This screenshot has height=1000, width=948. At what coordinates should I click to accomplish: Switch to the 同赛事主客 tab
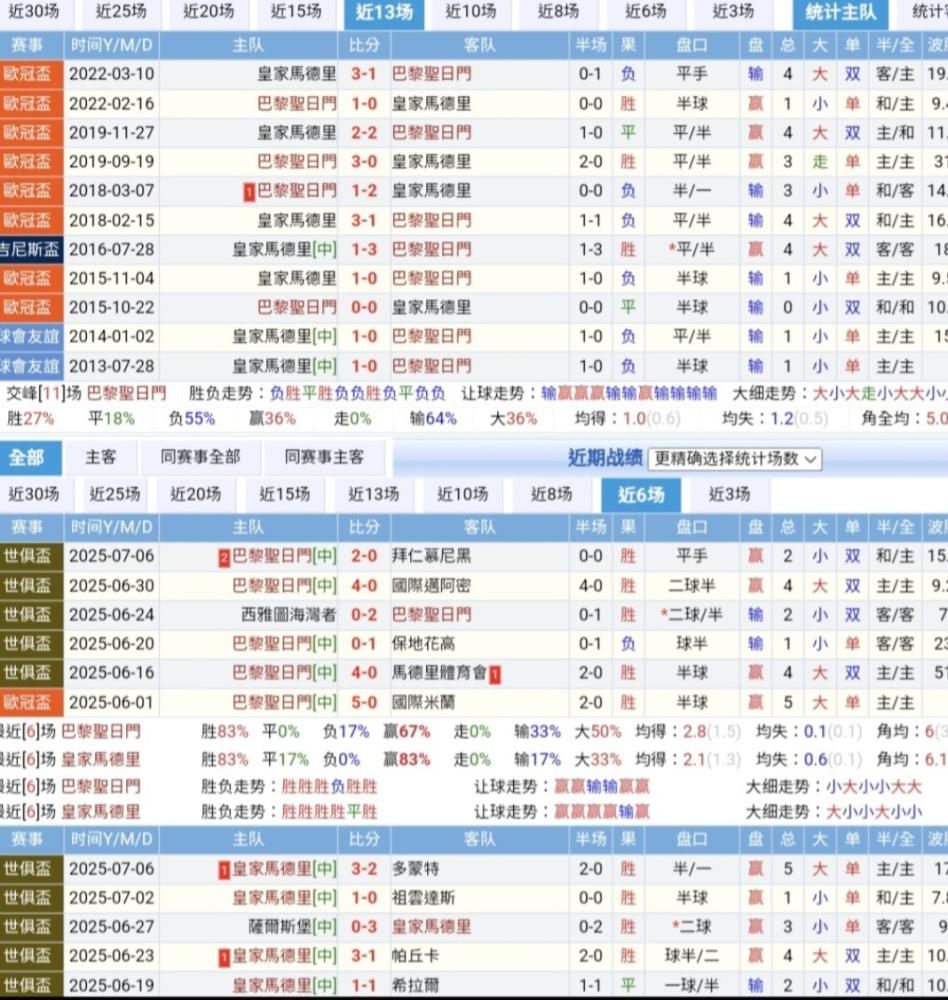pos(324,457)
